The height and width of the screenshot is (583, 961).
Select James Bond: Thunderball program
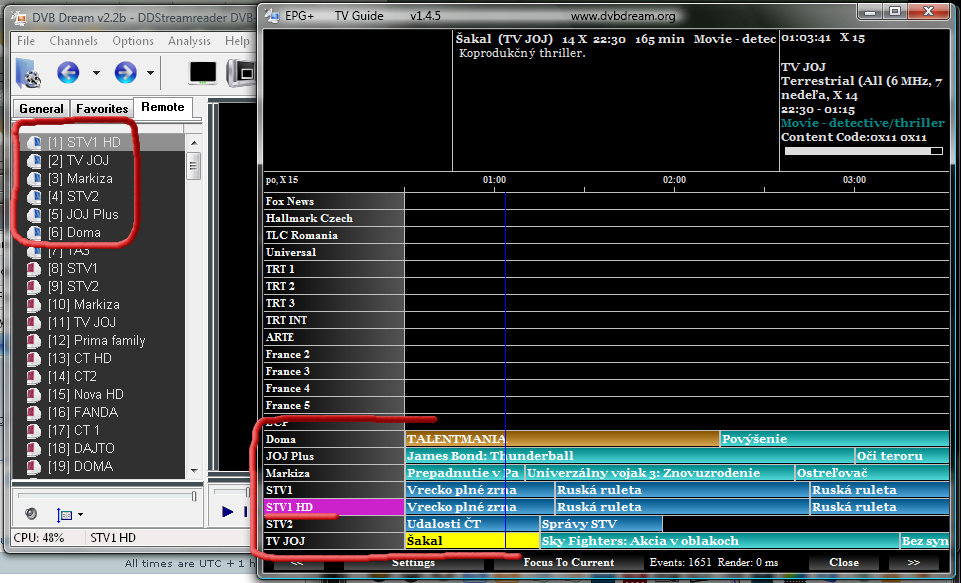click(x=629, y=456)
